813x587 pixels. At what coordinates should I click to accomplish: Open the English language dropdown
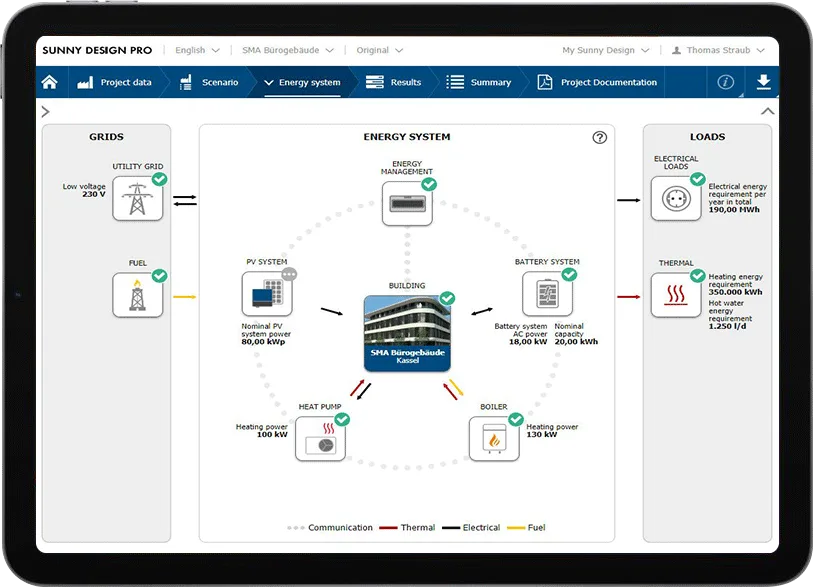[197, 50]
